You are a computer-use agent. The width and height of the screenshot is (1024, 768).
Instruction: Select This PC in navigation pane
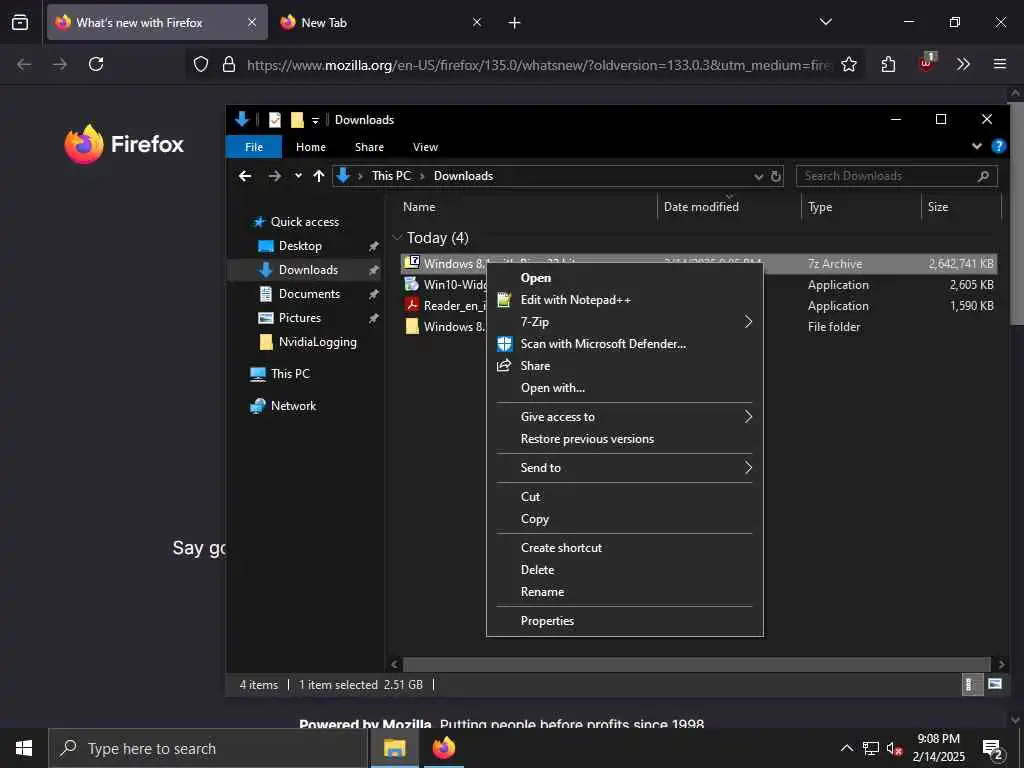[290, 374]
